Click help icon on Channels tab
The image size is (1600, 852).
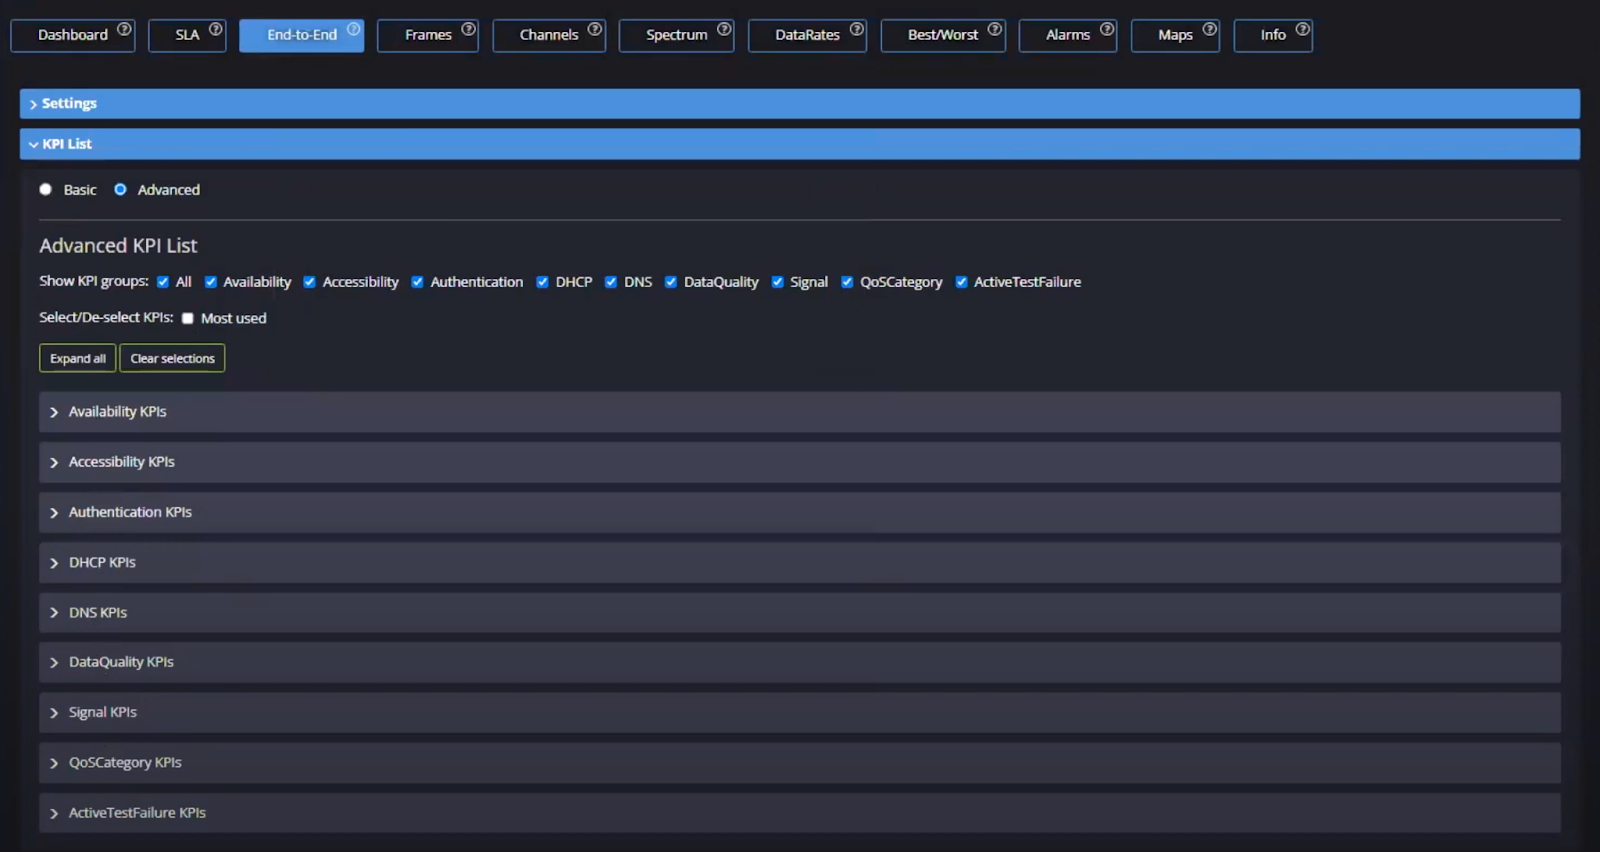tap(595, 29)
